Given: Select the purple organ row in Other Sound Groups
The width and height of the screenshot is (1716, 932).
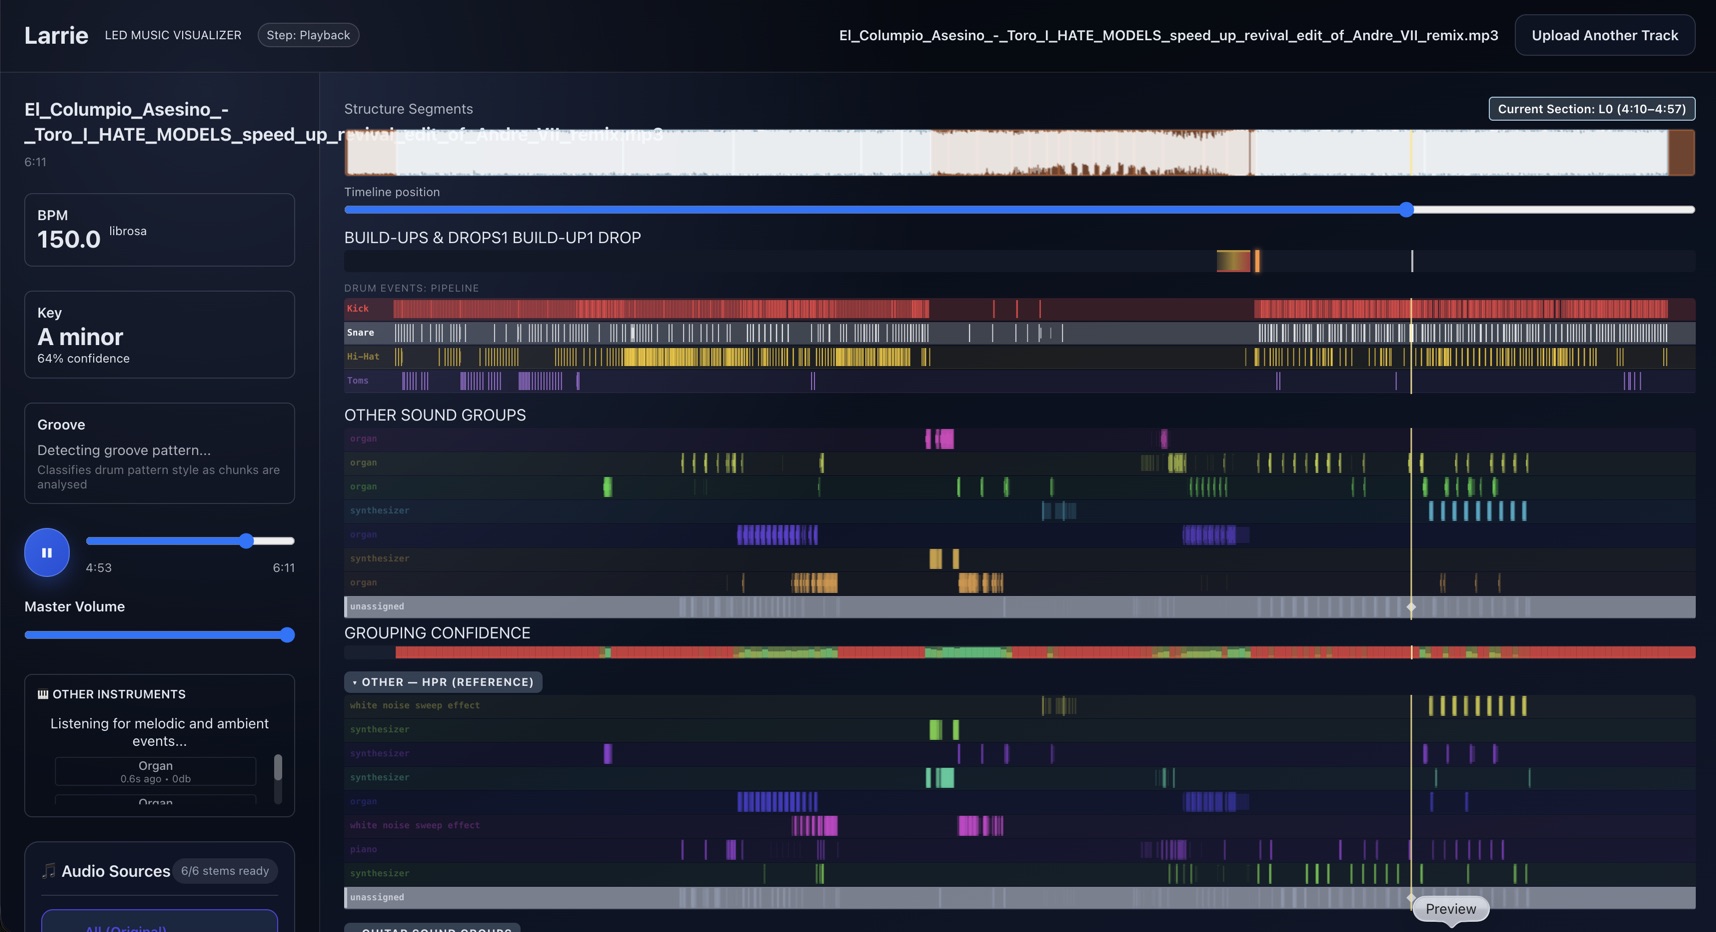Looking at the screenshot, I should coord(1019,535).
